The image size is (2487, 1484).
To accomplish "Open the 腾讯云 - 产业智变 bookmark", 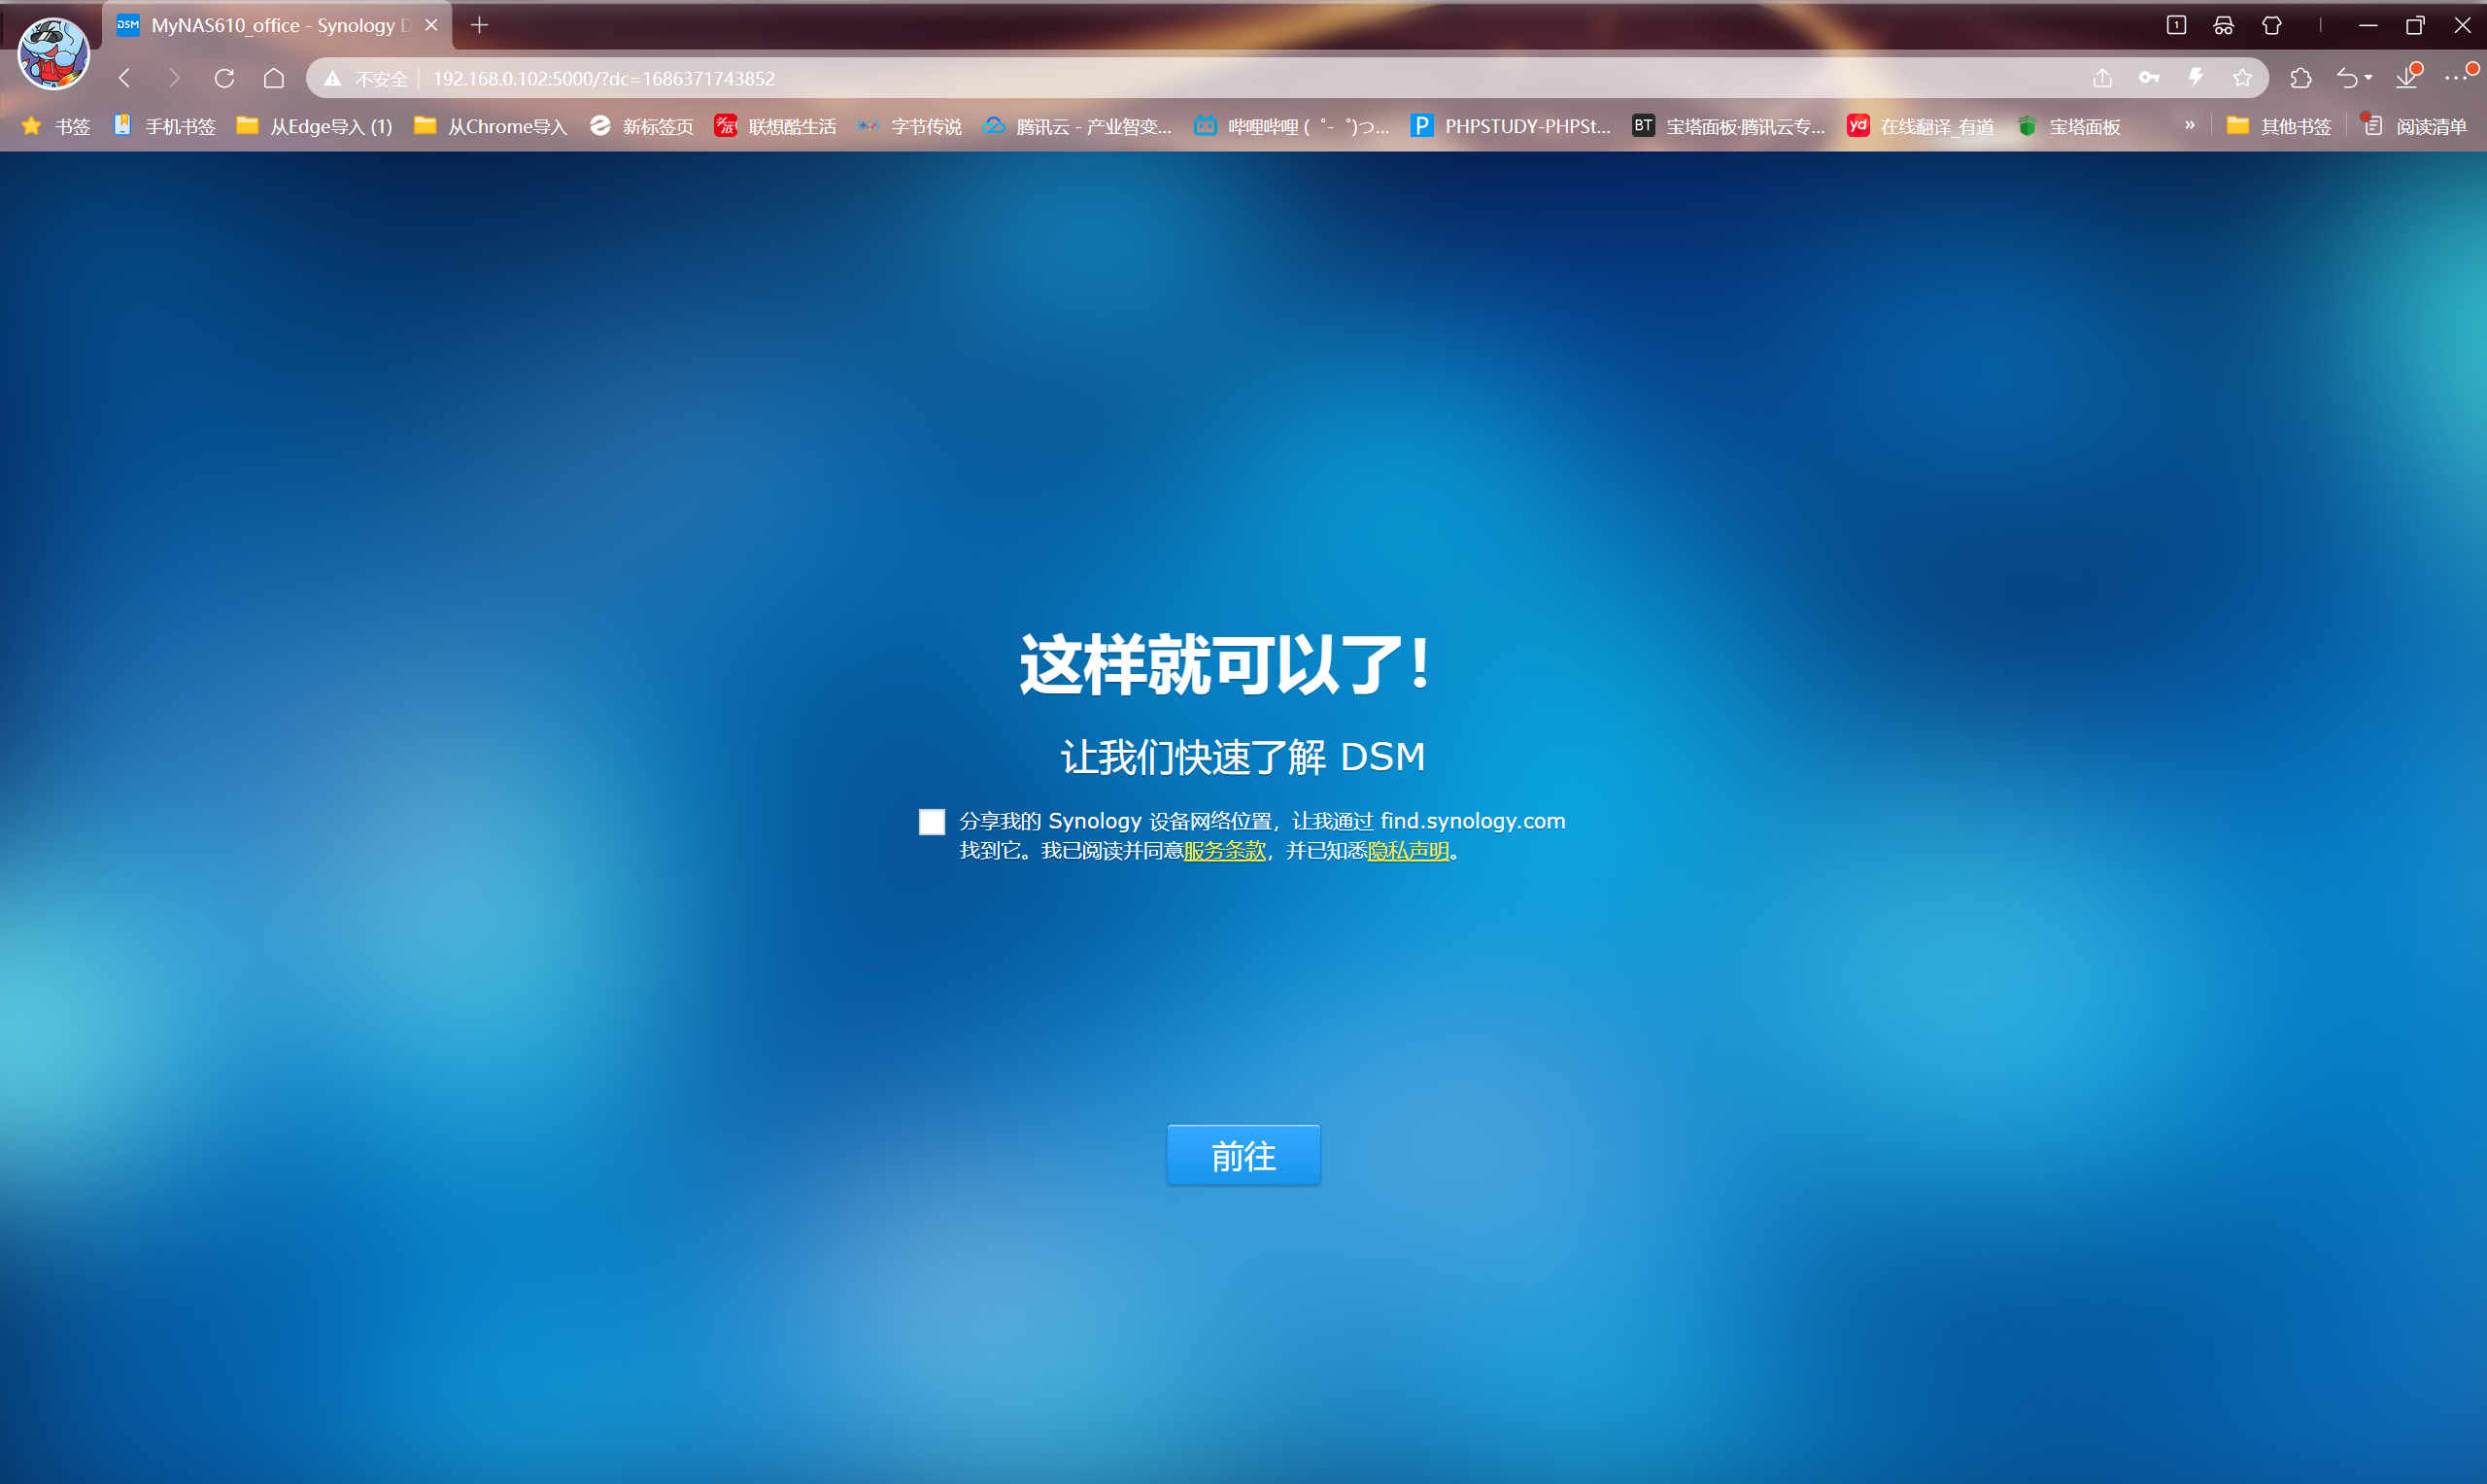I will coord(1077,126).
